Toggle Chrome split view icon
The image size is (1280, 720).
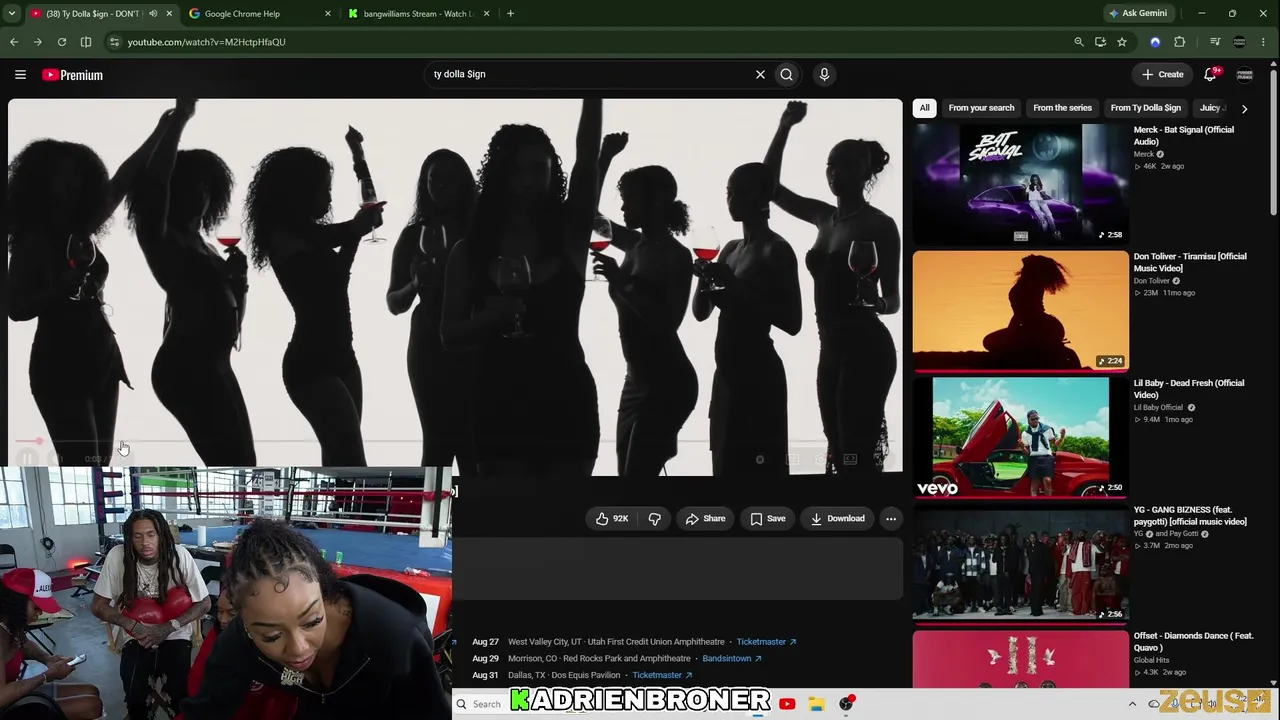(86, 42)
